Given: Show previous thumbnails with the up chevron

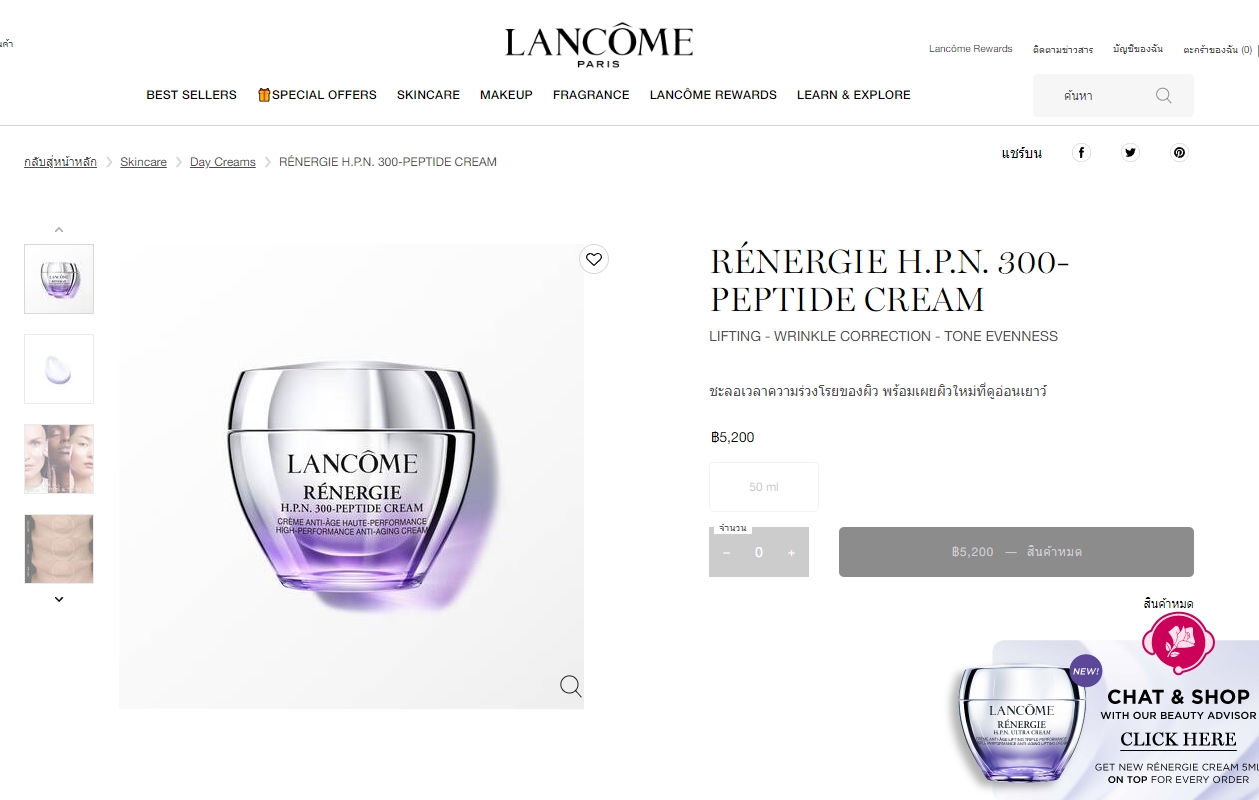Looking at the screenshot, I should point(59,229).
